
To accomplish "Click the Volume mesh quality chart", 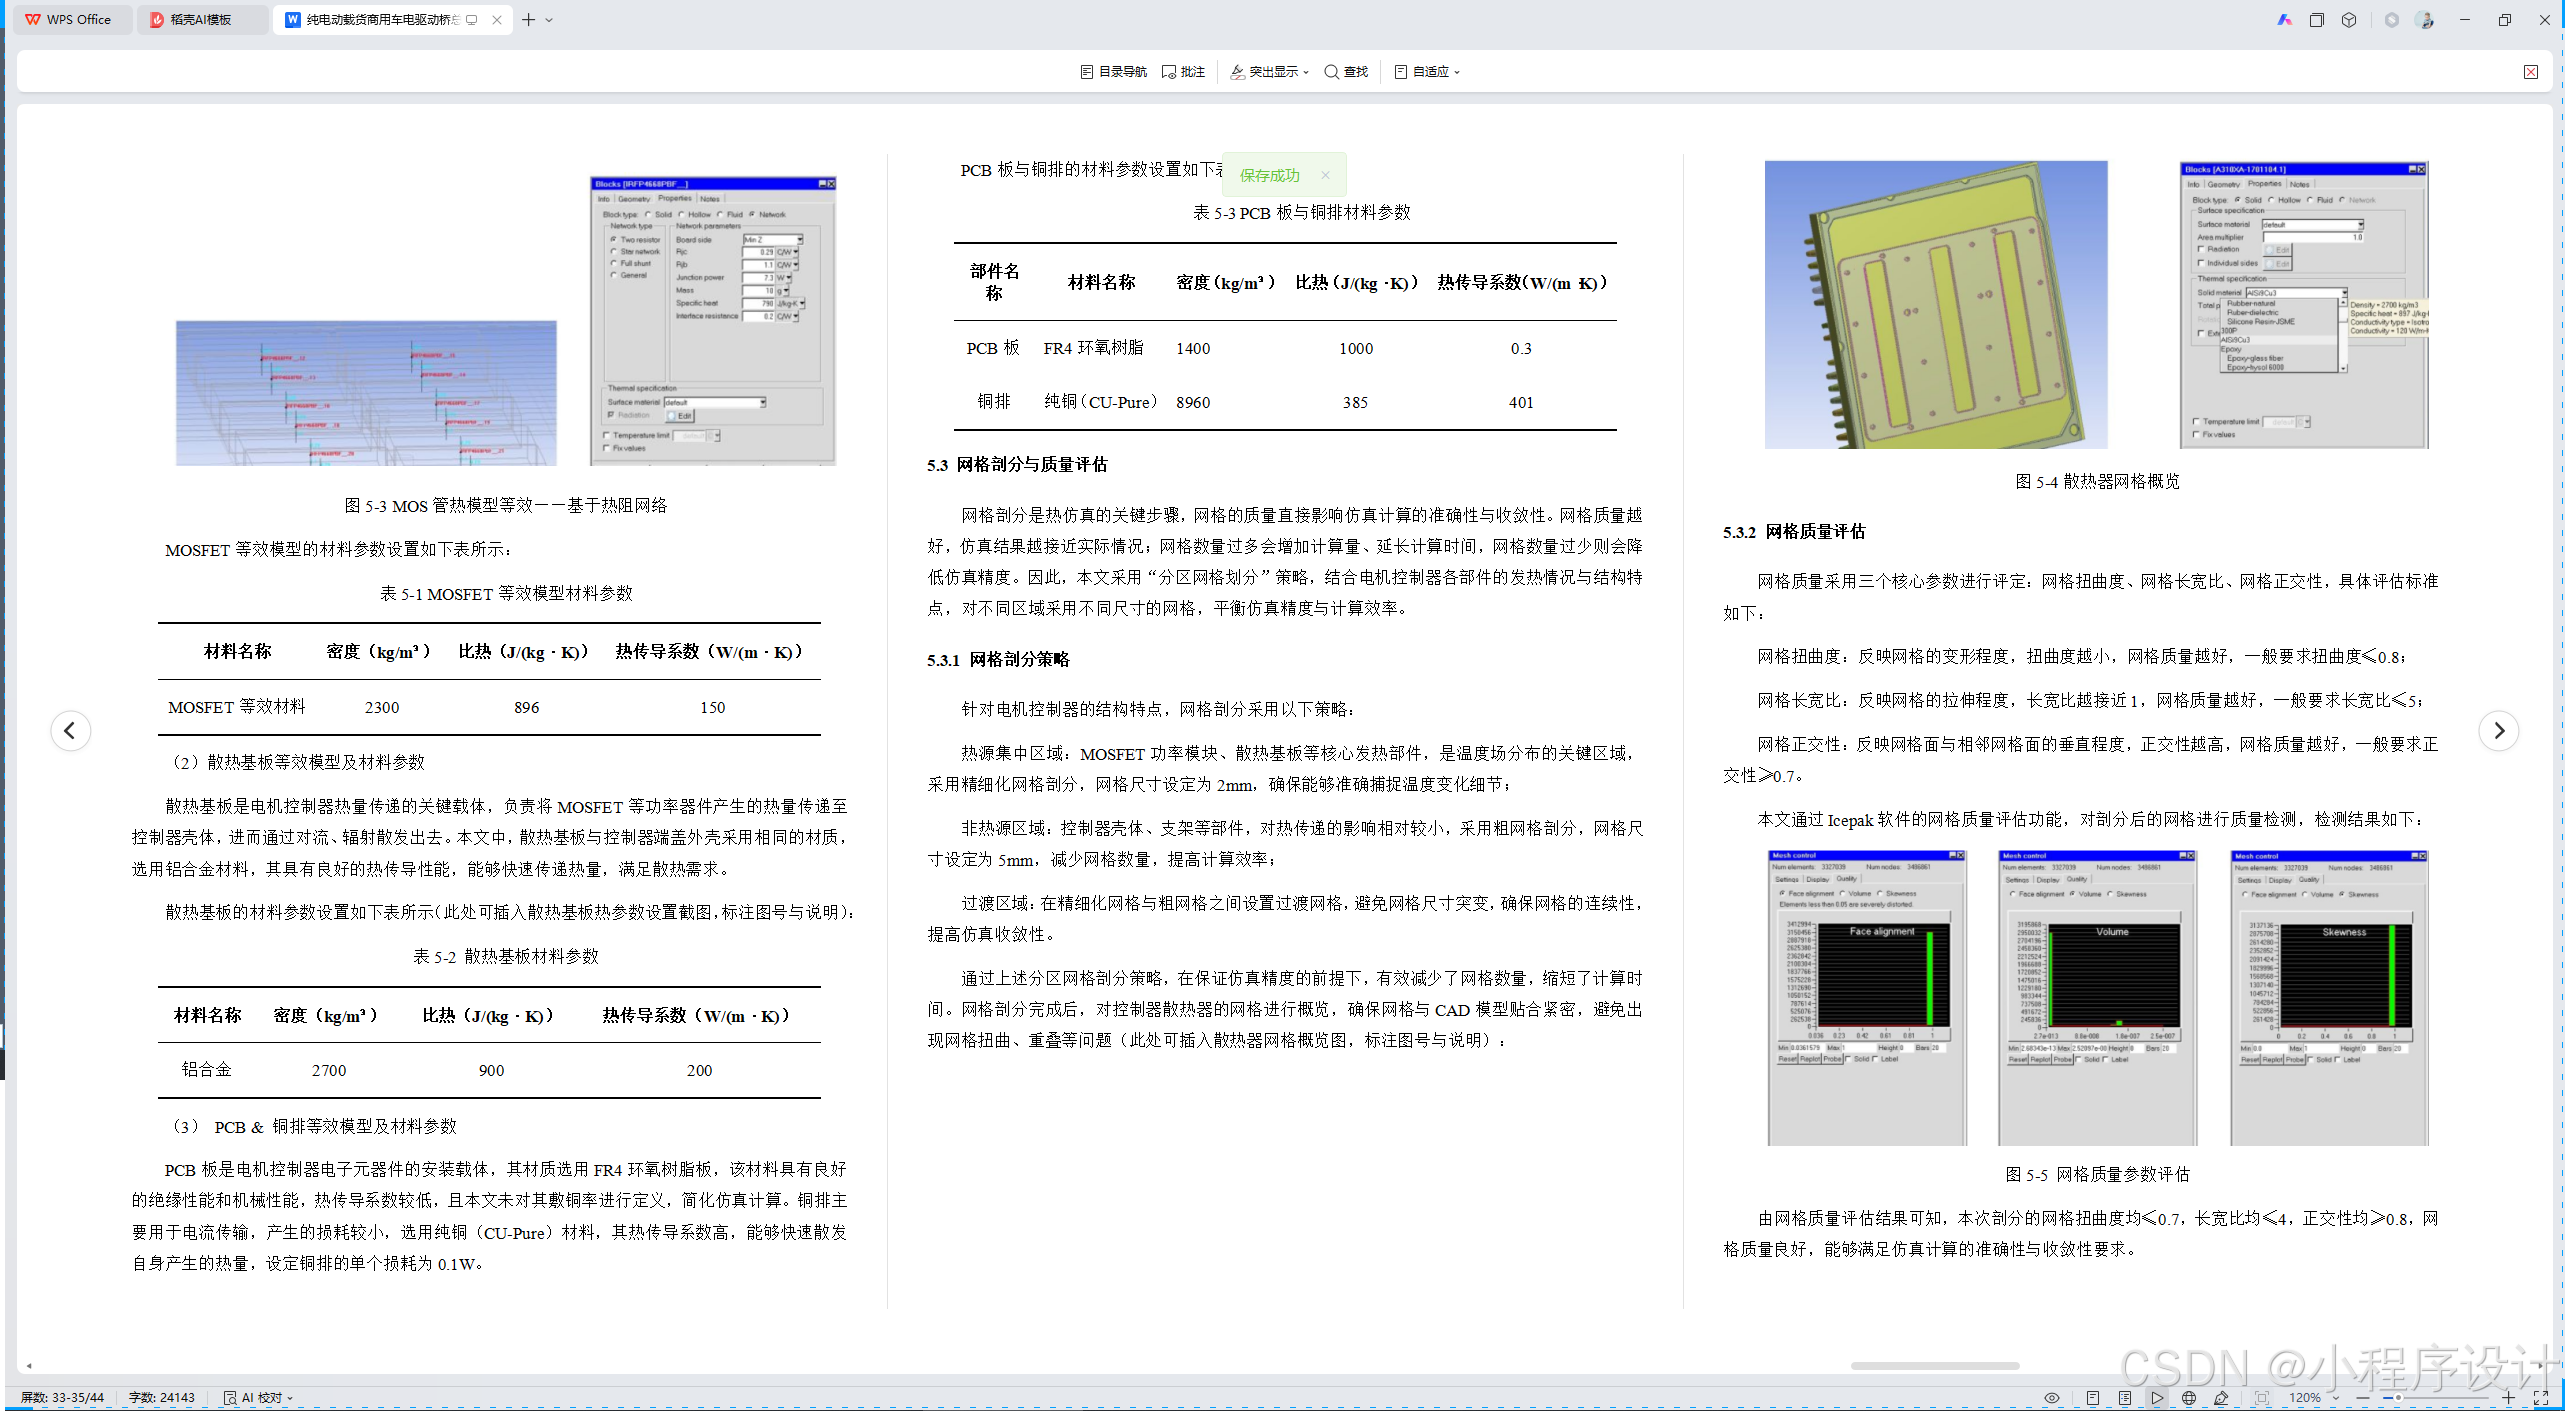I will (2097, 998).
